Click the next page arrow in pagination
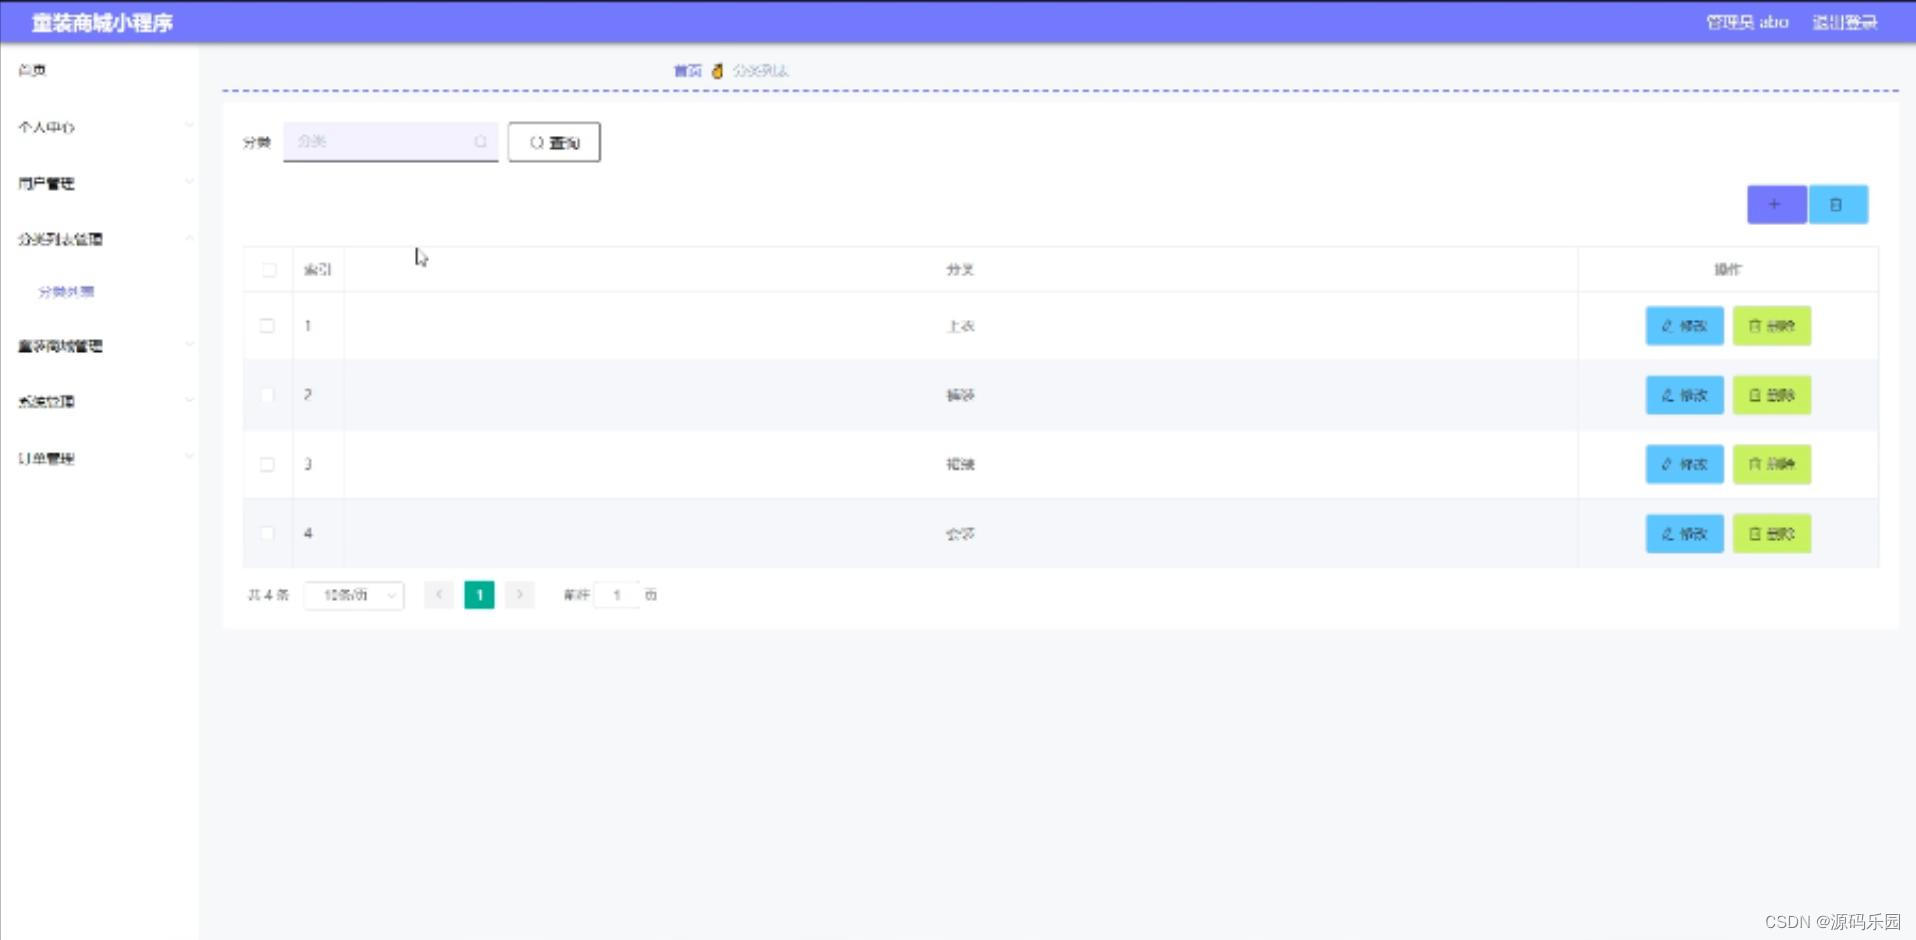Viewport: 1916px width, 940px height. point(519,595)
